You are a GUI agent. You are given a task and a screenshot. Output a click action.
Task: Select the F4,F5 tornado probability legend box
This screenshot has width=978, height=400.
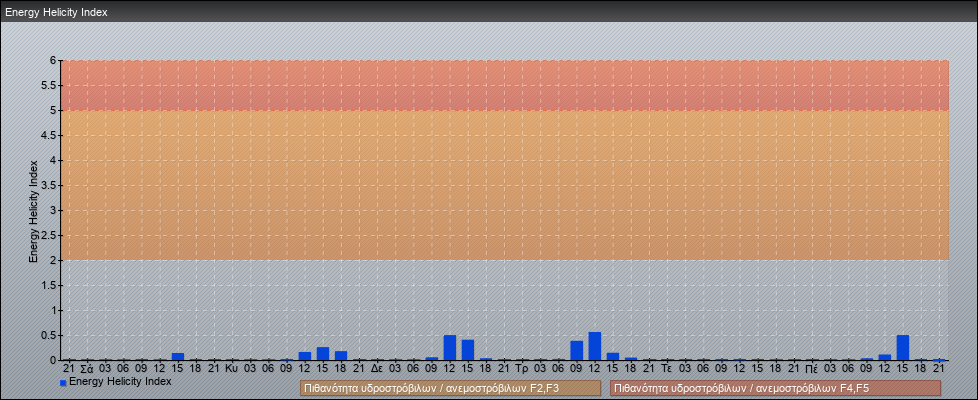[x=775, y=388]
